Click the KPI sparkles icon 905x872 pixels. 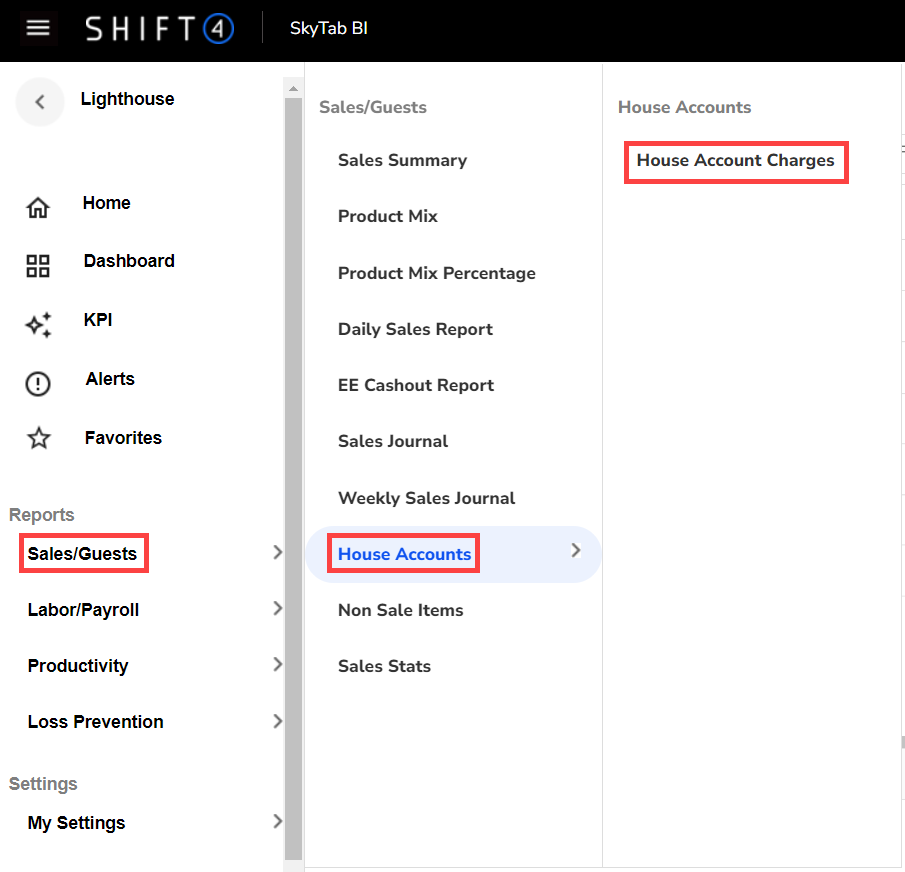pos(38,325)
